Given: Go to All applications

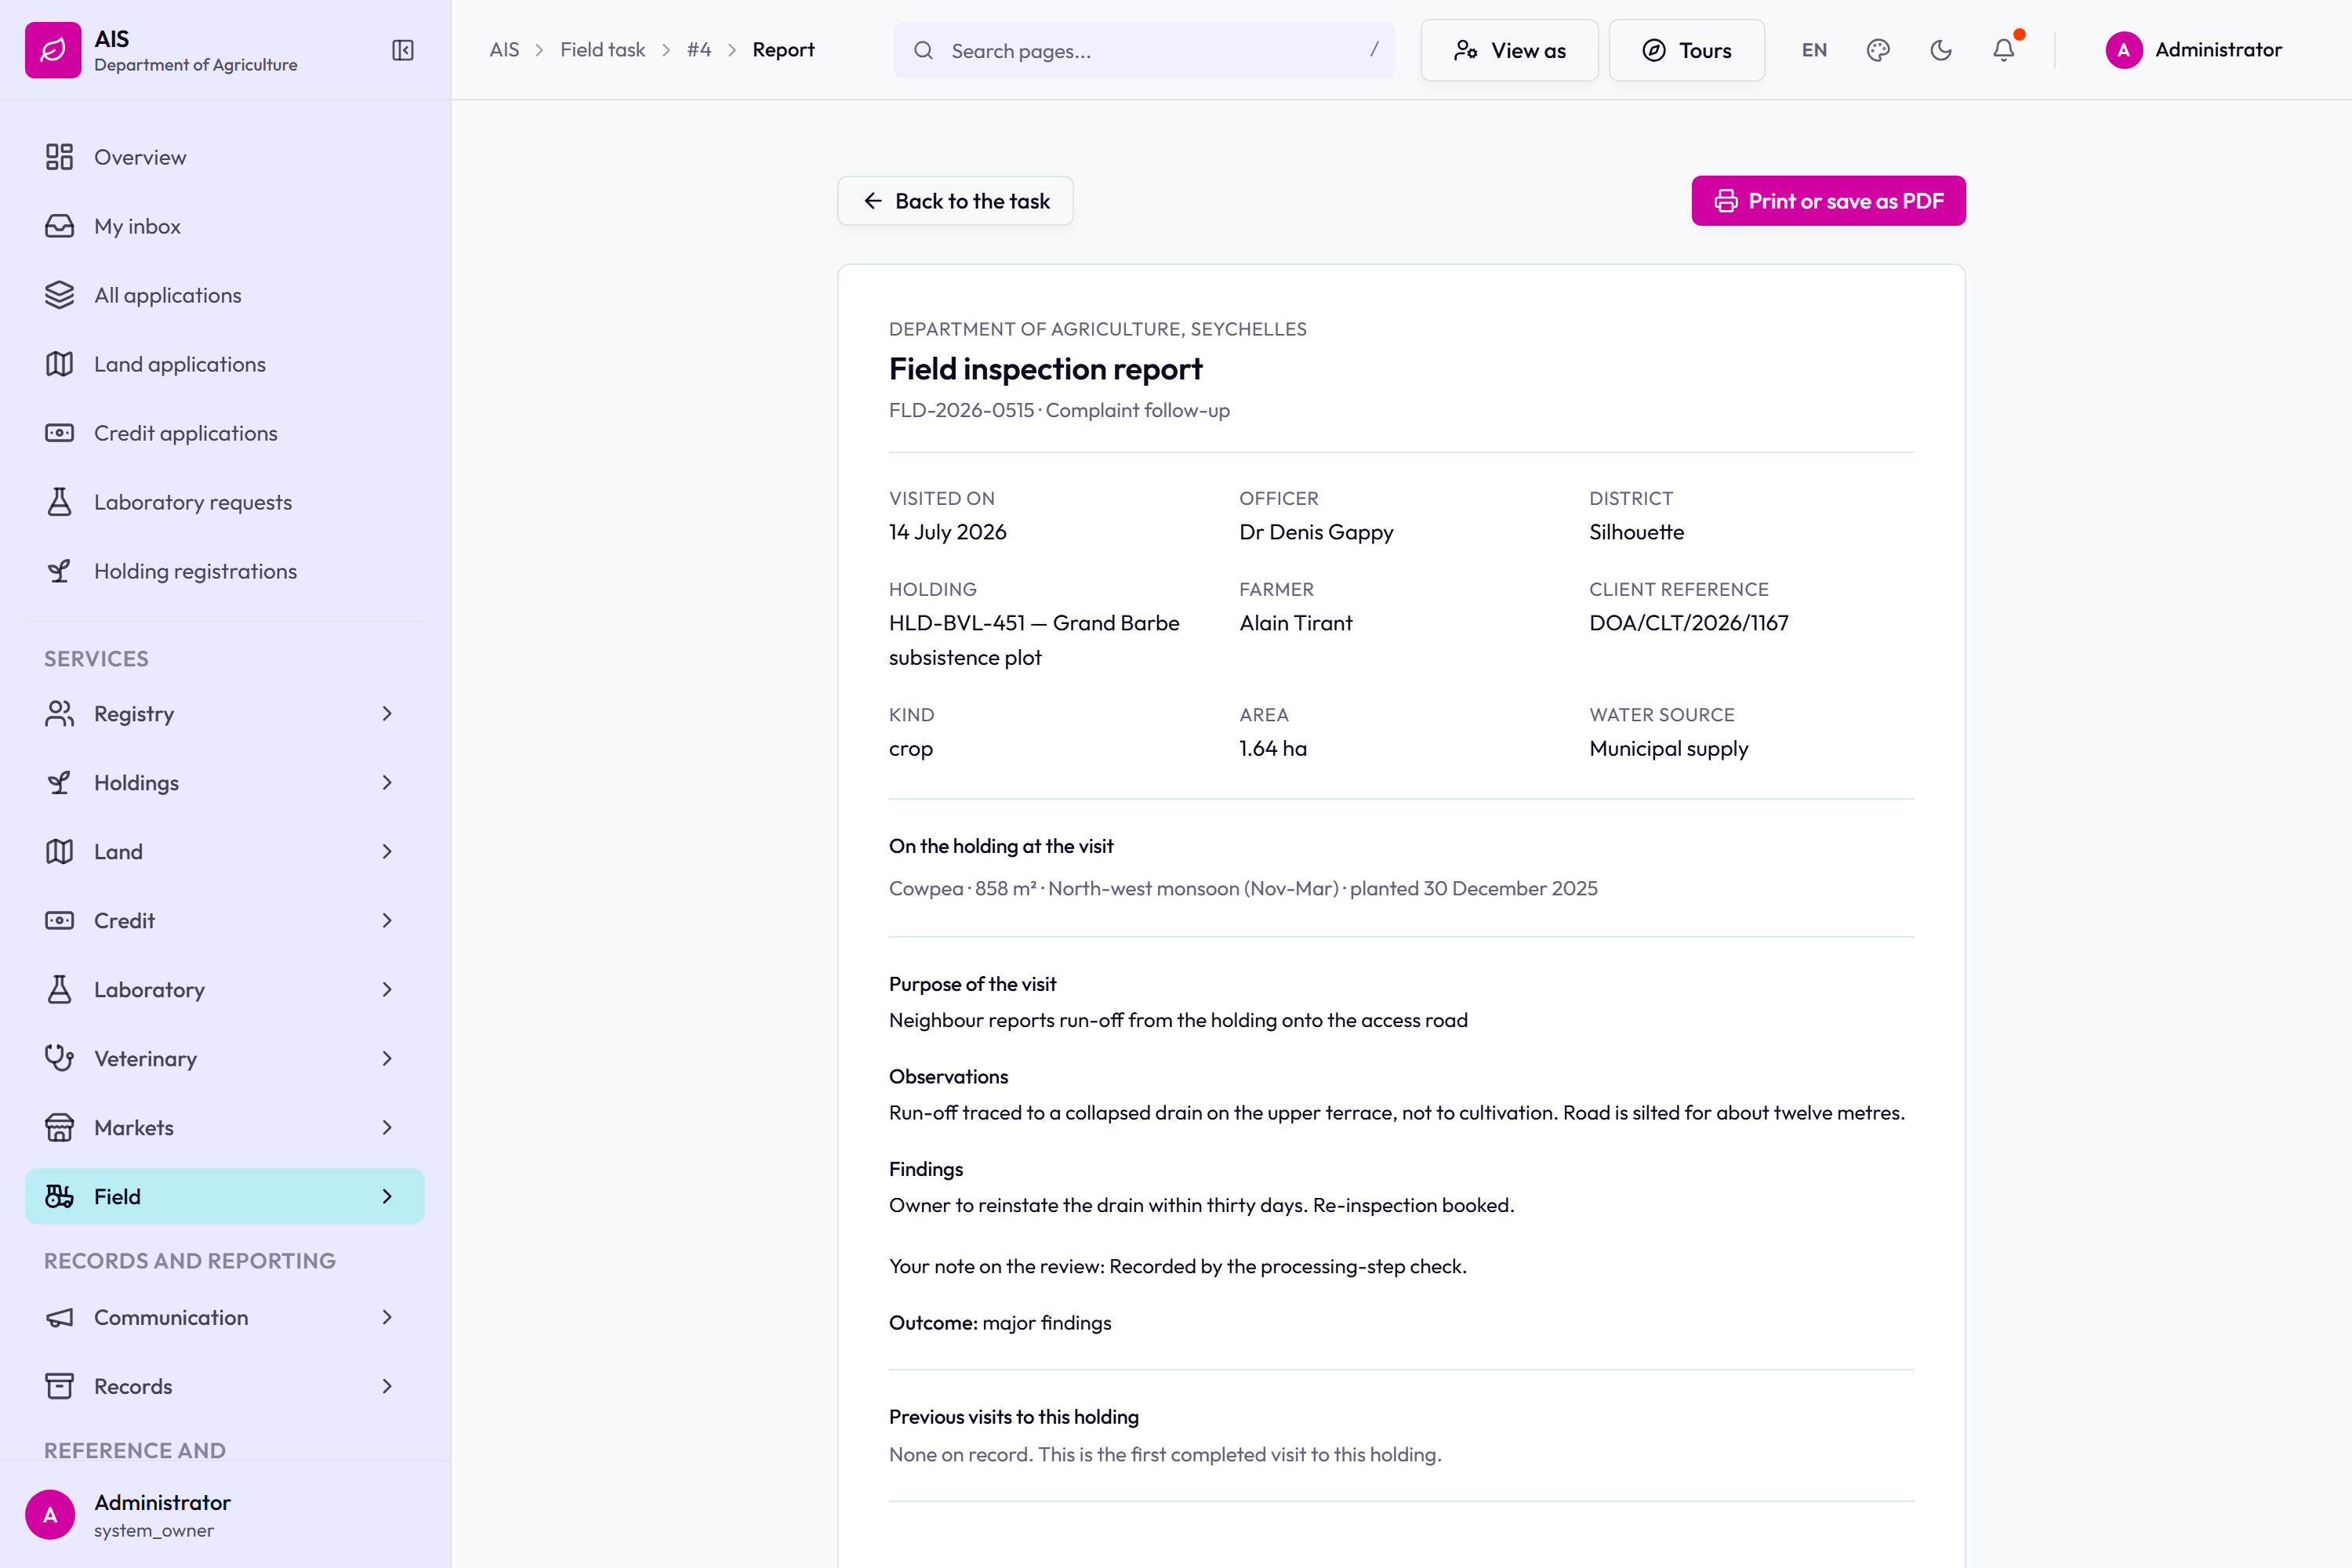Looking at the screenshot, I should tap(225, 295).
